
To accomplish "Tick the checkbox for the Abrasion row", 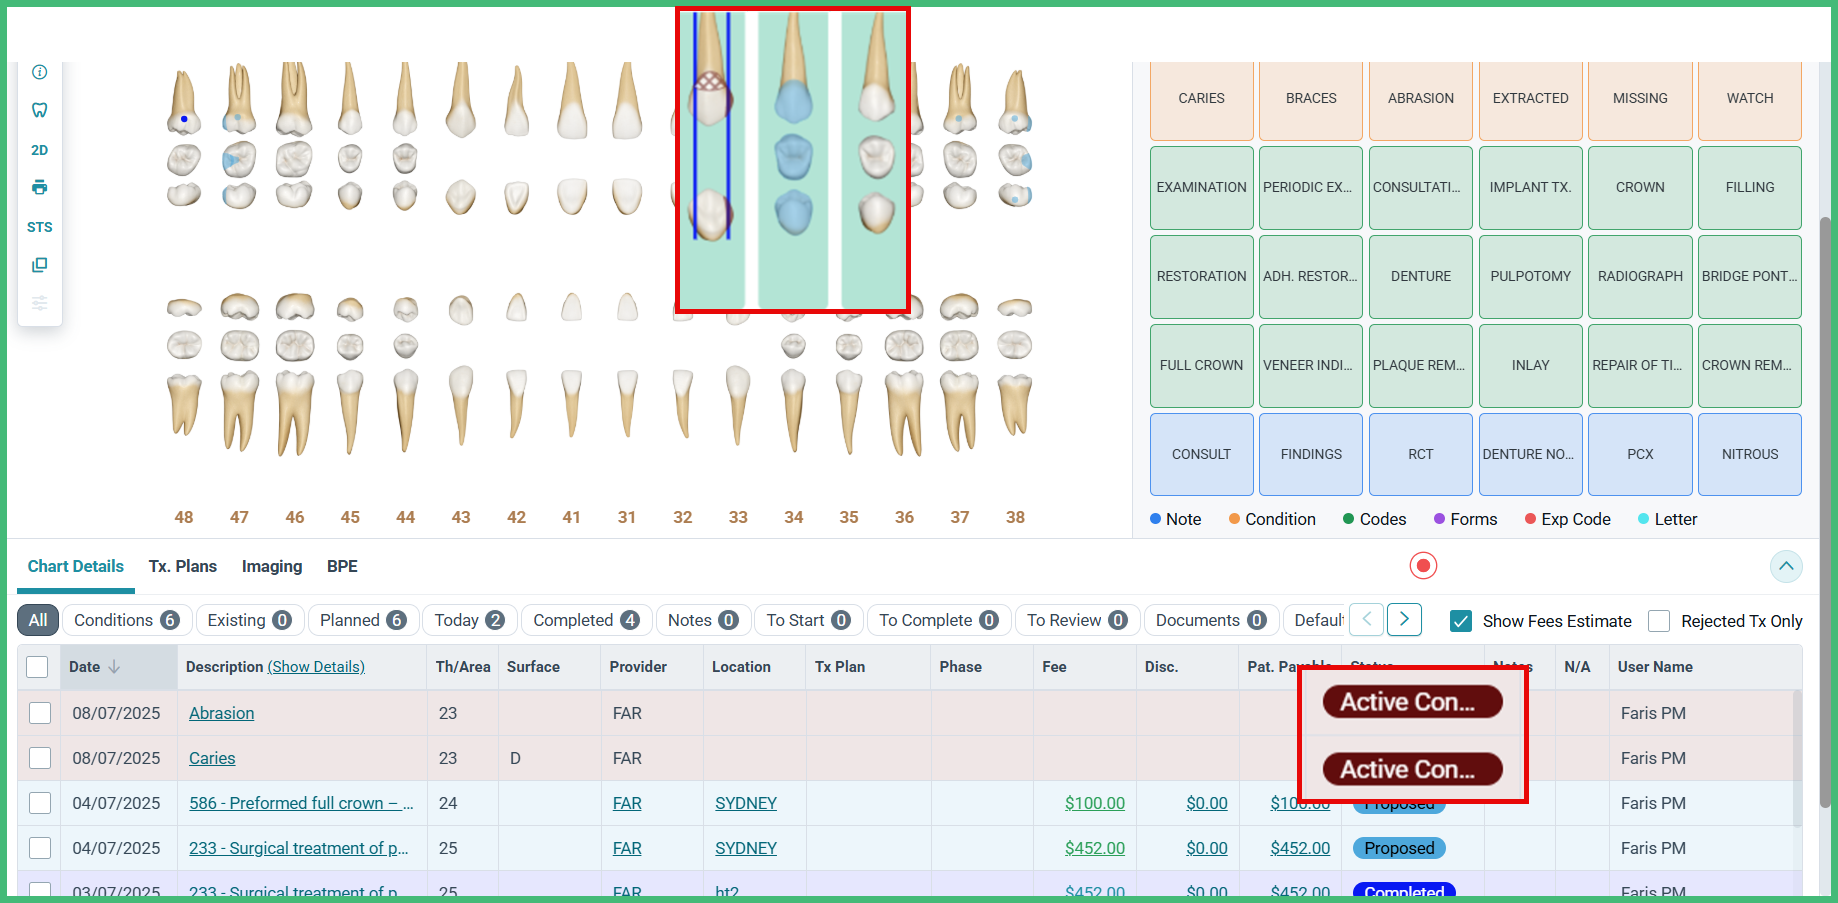I will point(40,713).
